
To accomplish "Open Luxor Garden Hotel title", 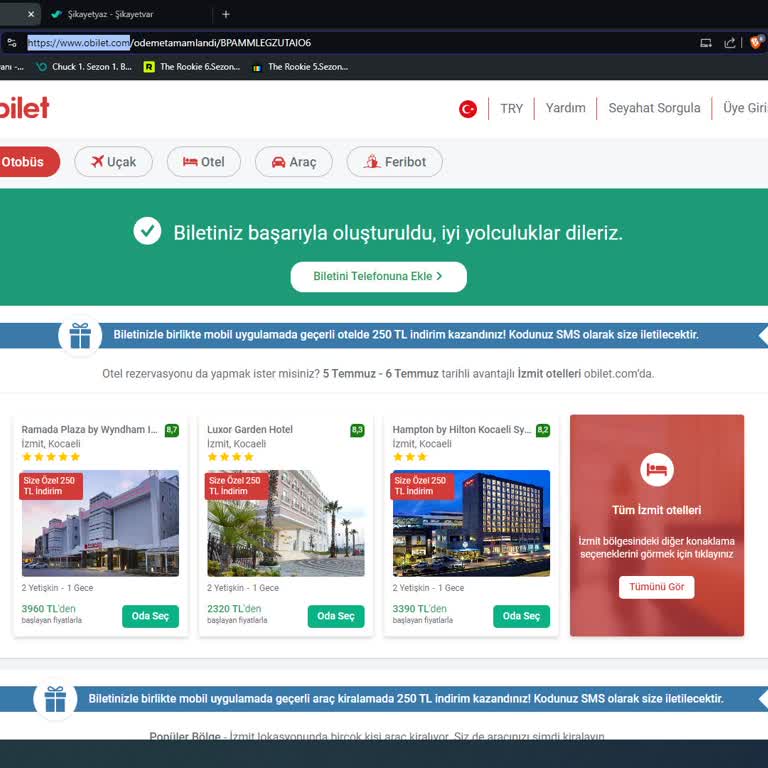I will click(x=250, y=430).
